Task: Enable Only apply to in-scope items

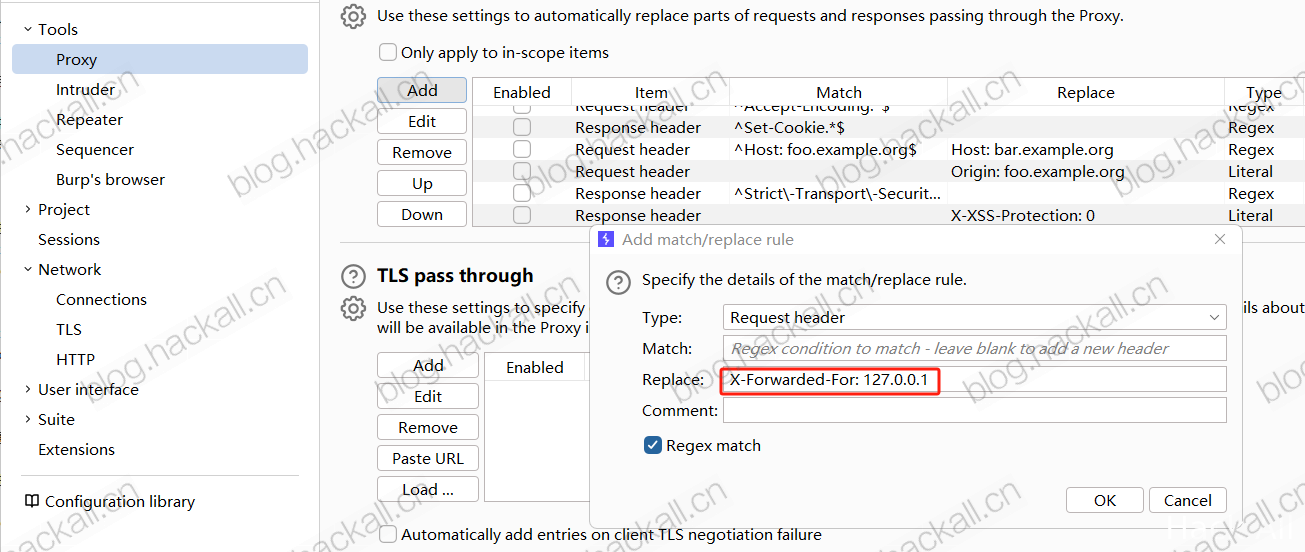Action: pyautogui.click(x=387, y=52)
